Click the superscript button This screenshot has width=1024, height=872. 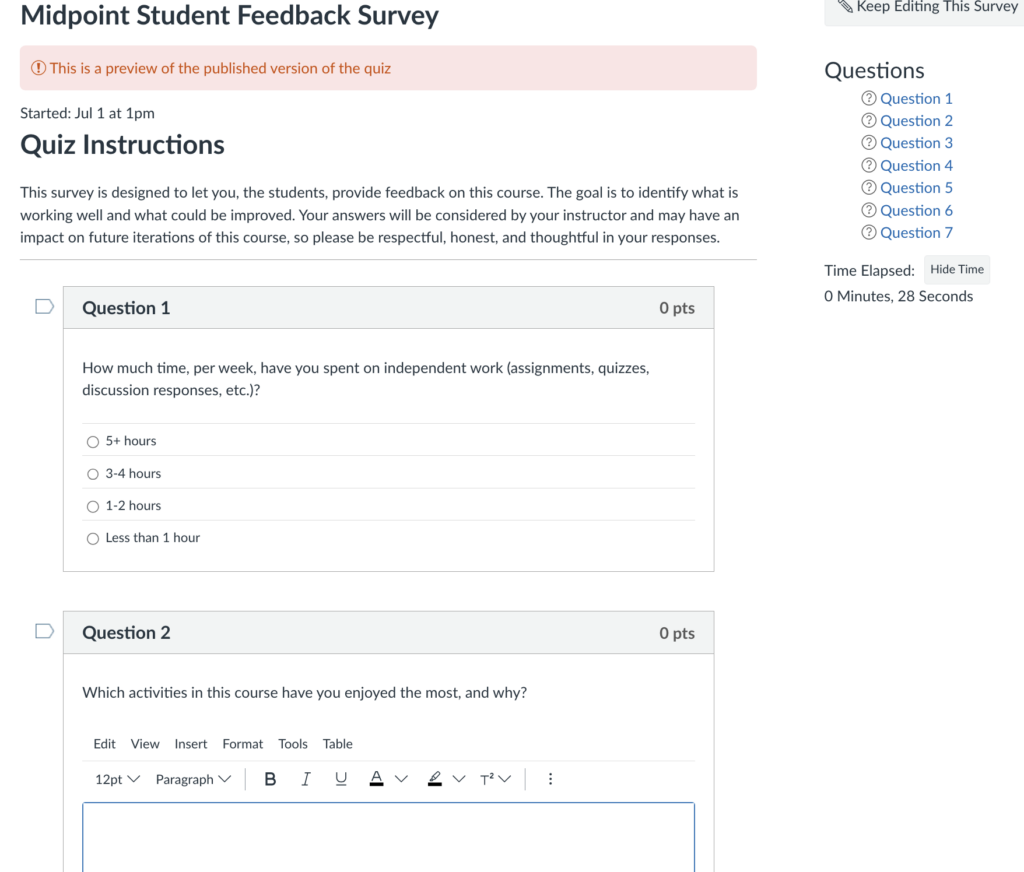[x=487, y=779]
